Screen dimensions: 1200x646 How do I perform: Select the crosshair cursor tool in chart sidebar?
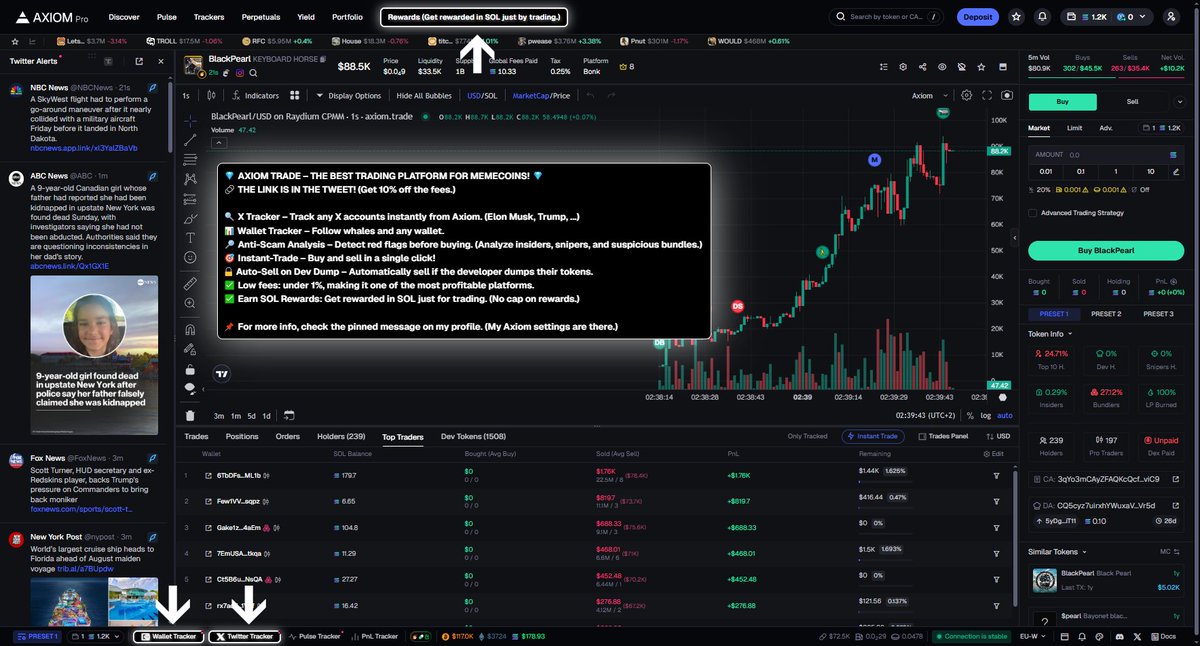coord(190,119)
